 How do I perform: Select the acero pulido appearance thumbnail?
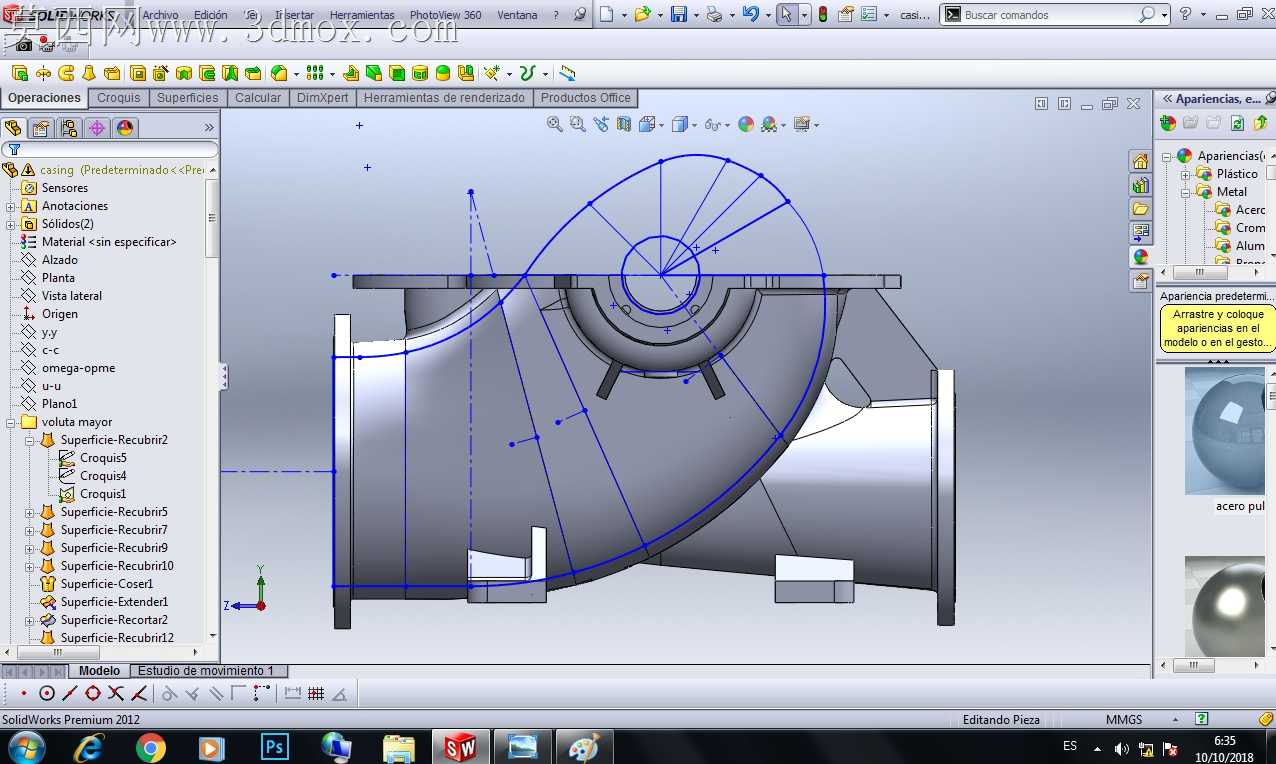(x=1225, y=431)
